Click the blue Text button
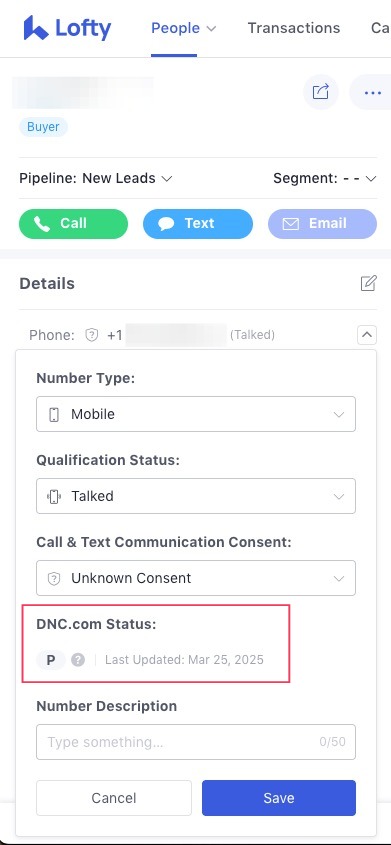The width and height of the screenshot is (391, 845). (198, 224)
